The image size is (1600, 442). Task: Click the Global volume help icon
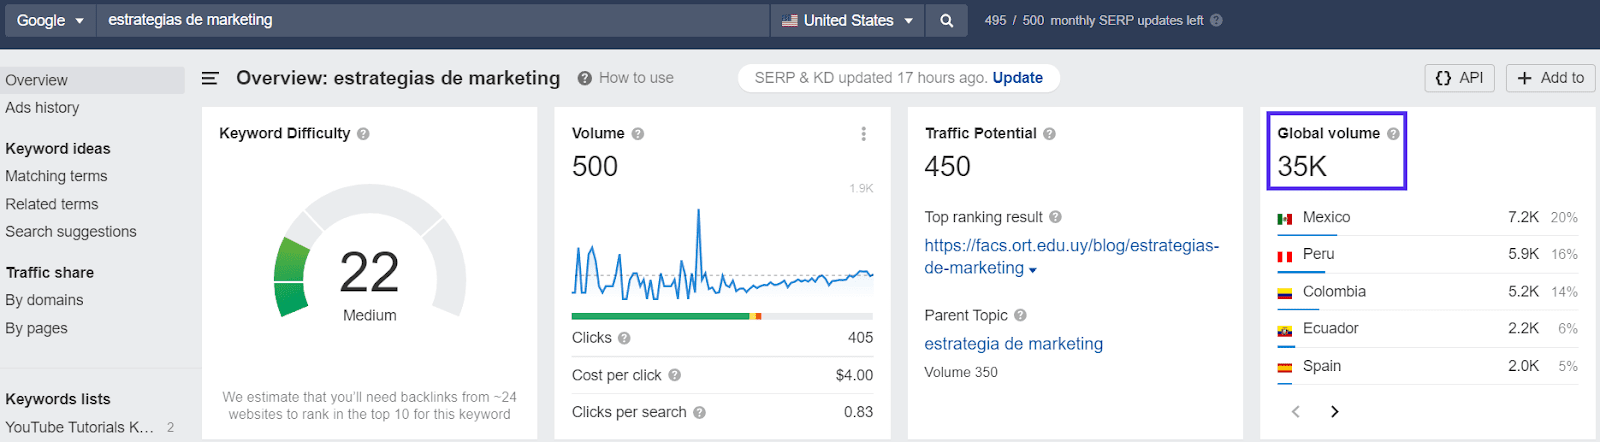pyautogui.click(x=1393, y=134)
